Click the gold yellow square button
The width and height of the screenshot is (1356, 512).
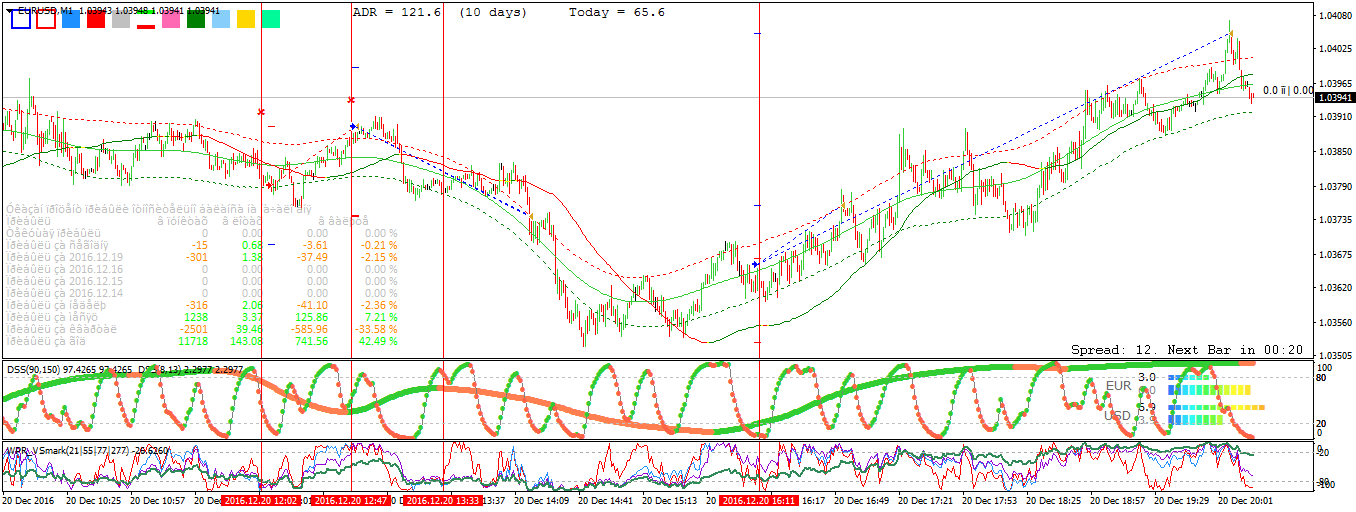coord(246,19)
